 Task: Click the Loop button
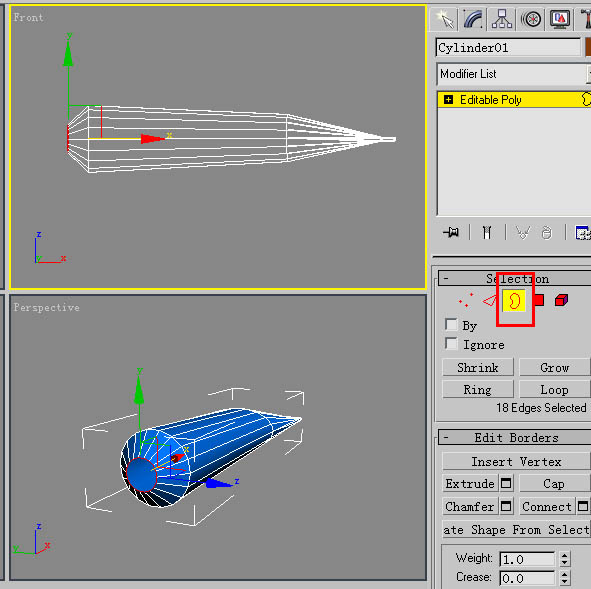click(x=554, y=389)
